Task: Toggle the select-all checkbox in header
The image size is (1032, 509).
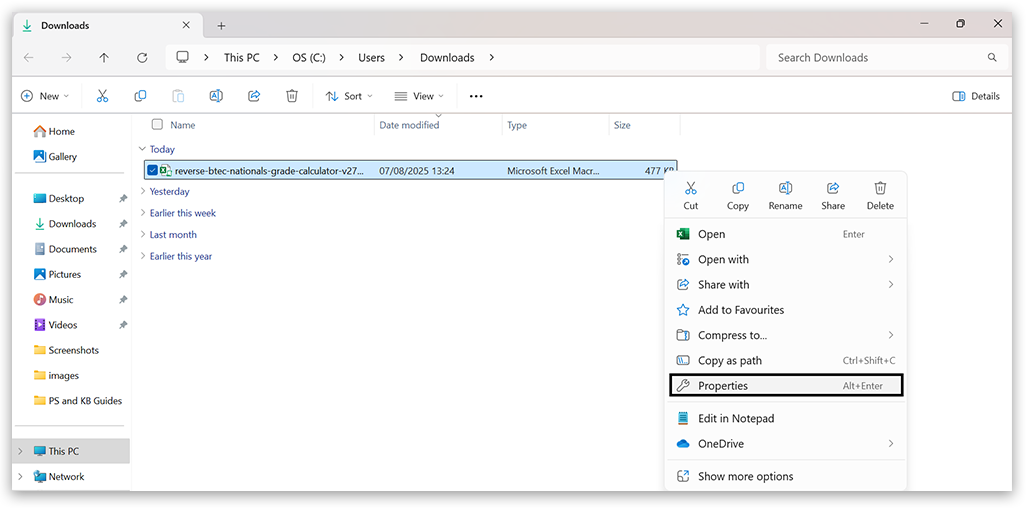Action: tap(157, 125)
